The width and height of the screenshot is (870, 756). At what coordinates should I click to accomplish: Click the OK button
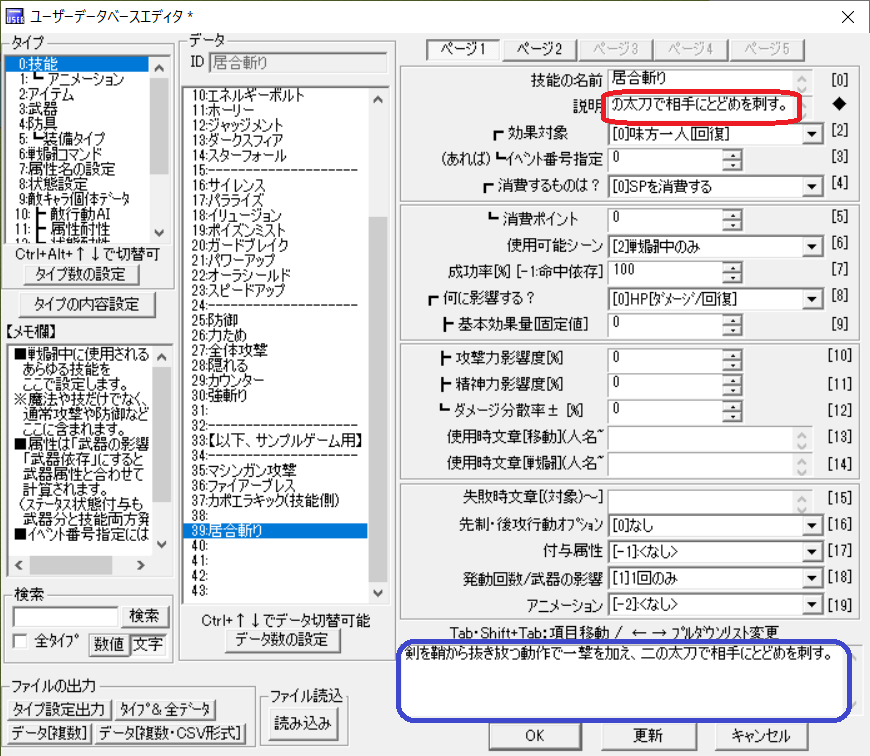(x=535, y=735)
